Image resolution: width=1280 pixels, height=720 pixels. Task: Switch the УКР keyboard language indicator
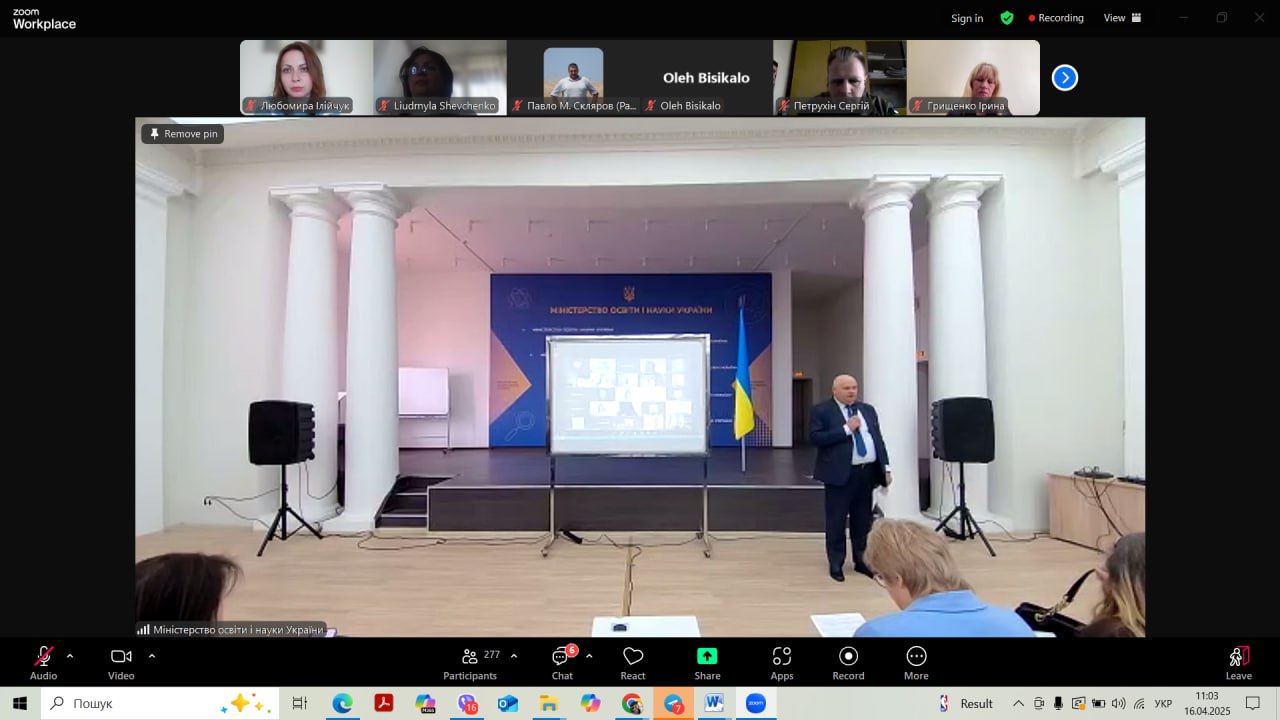point(1163,704)
